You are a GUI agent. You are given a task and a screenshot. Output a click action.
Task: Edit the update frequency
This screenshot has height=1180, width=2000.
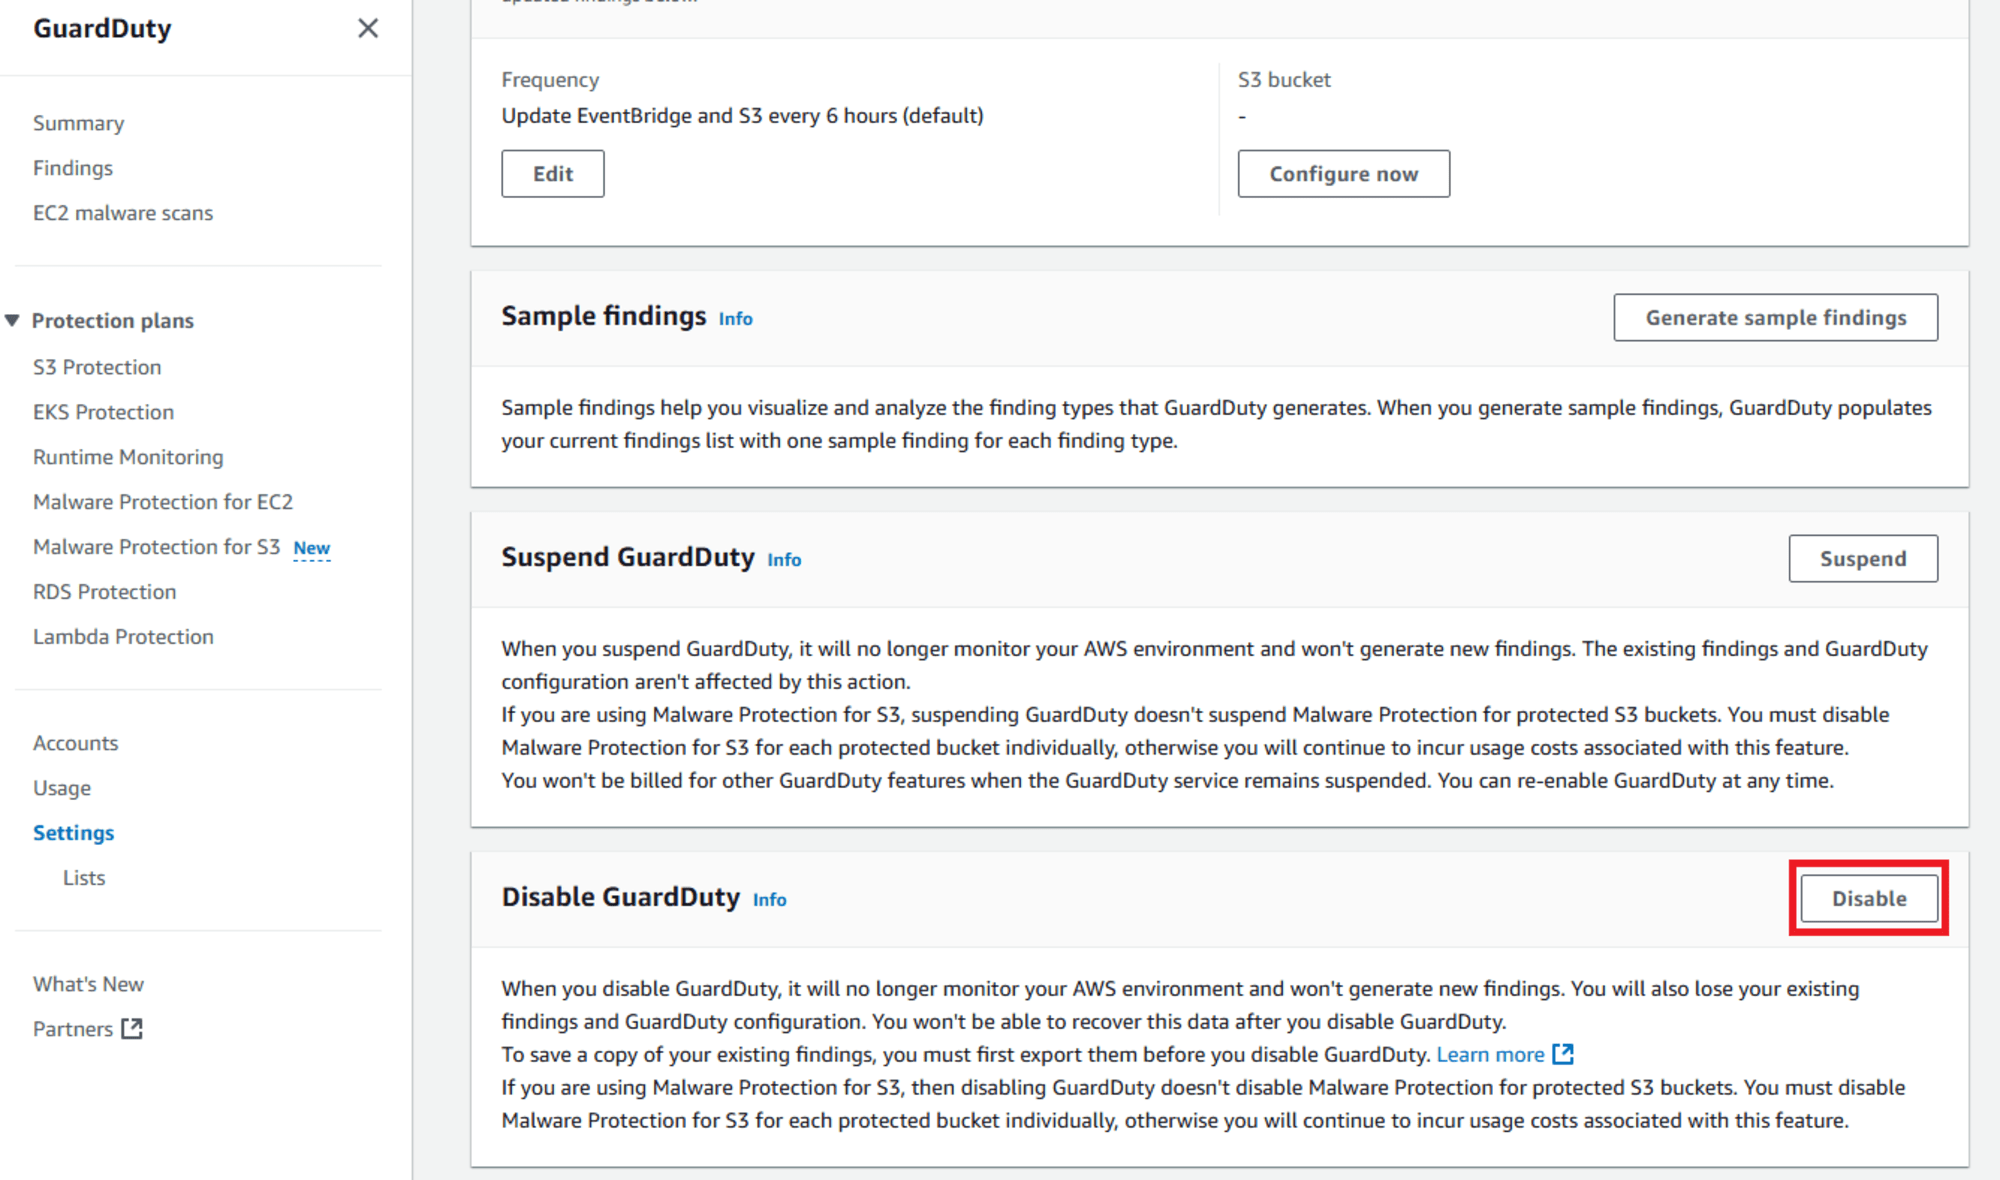552,173
